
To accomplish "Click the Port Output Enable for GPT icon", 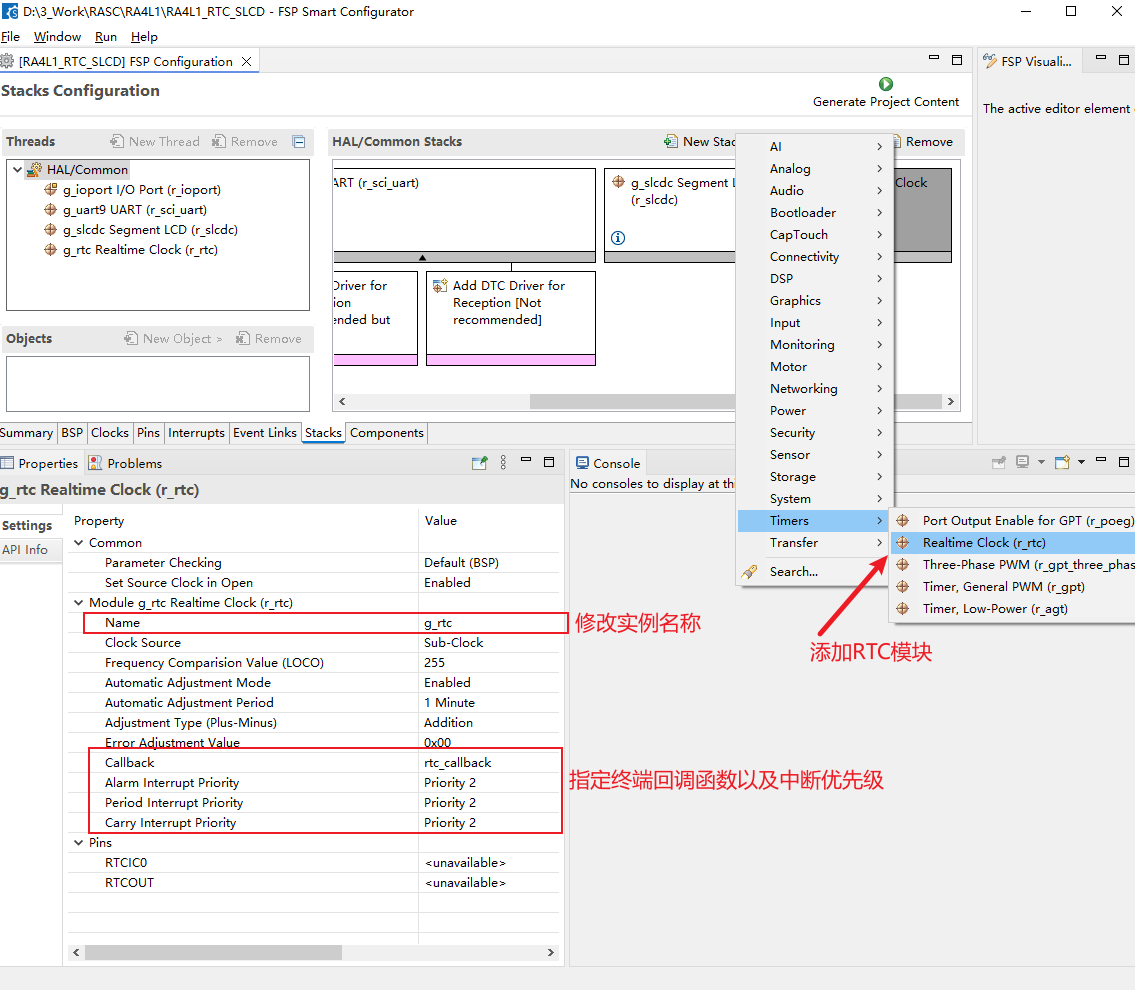I will click(903, 520).
